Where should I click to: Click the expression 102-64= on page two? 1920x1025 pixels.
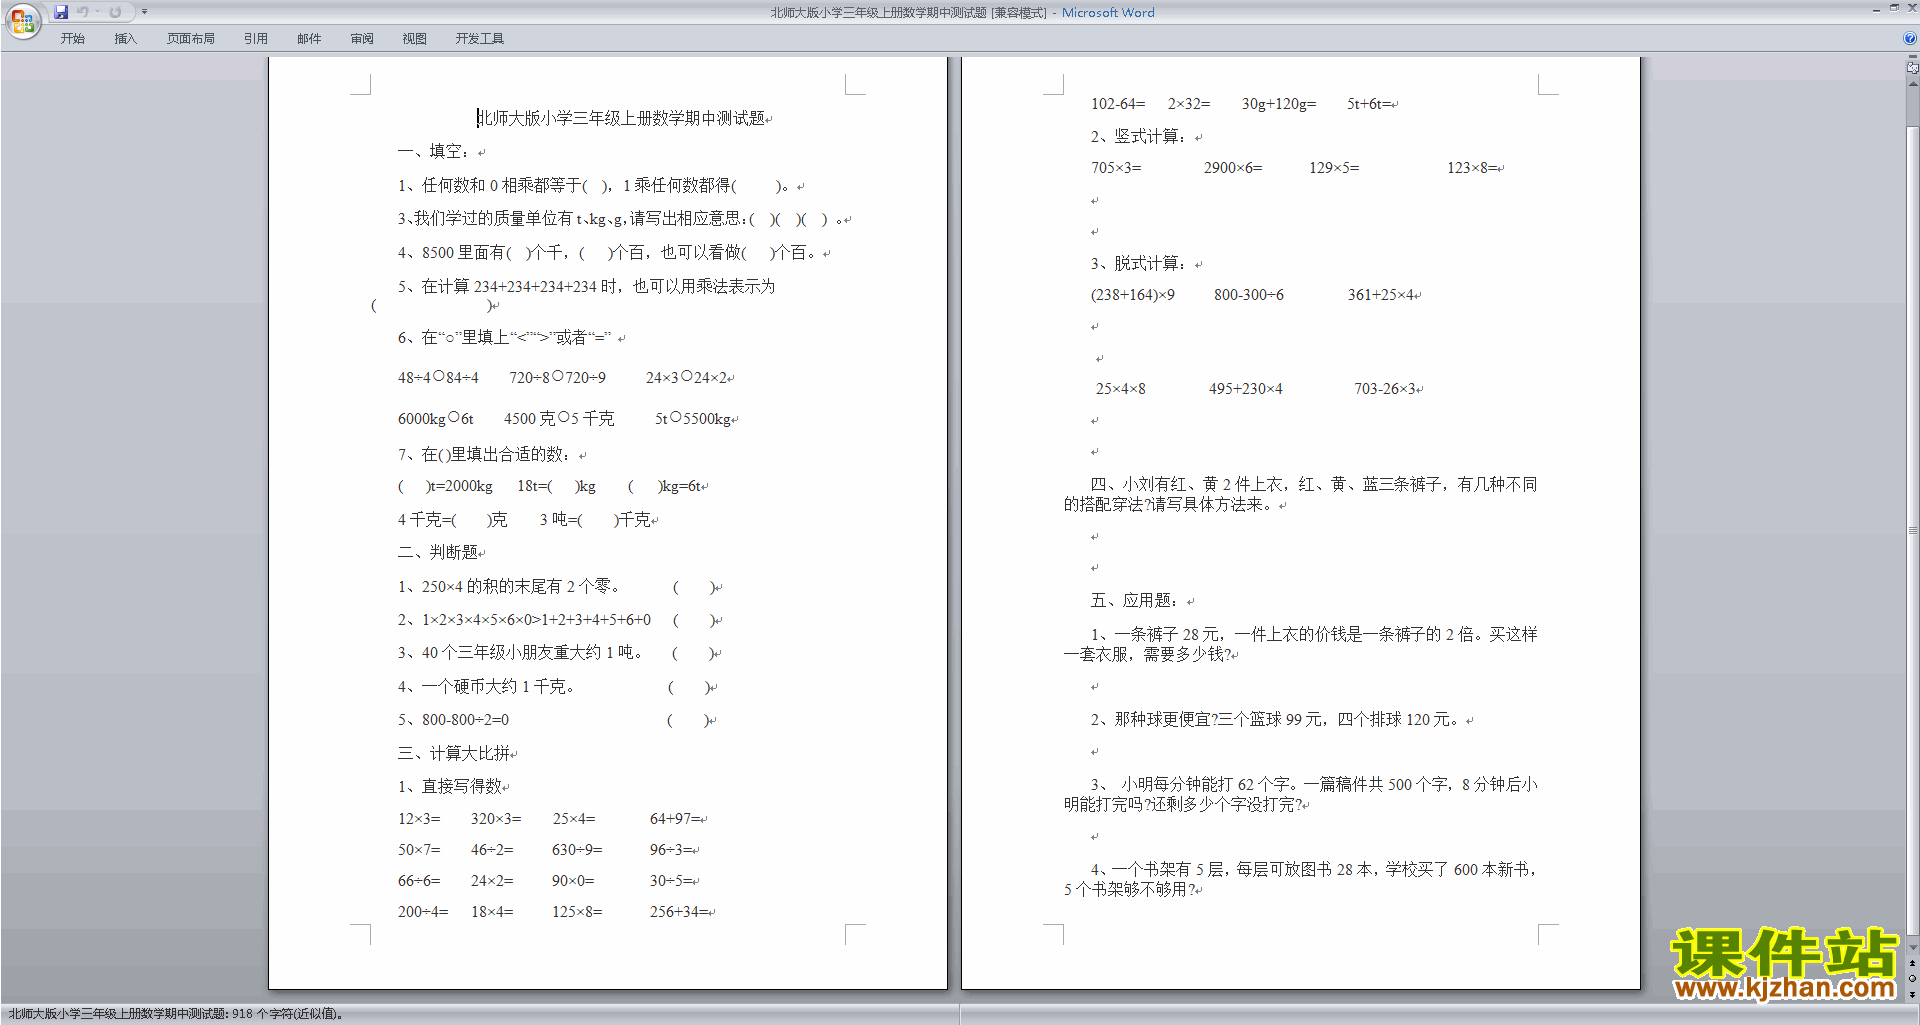pos(1118,103)
